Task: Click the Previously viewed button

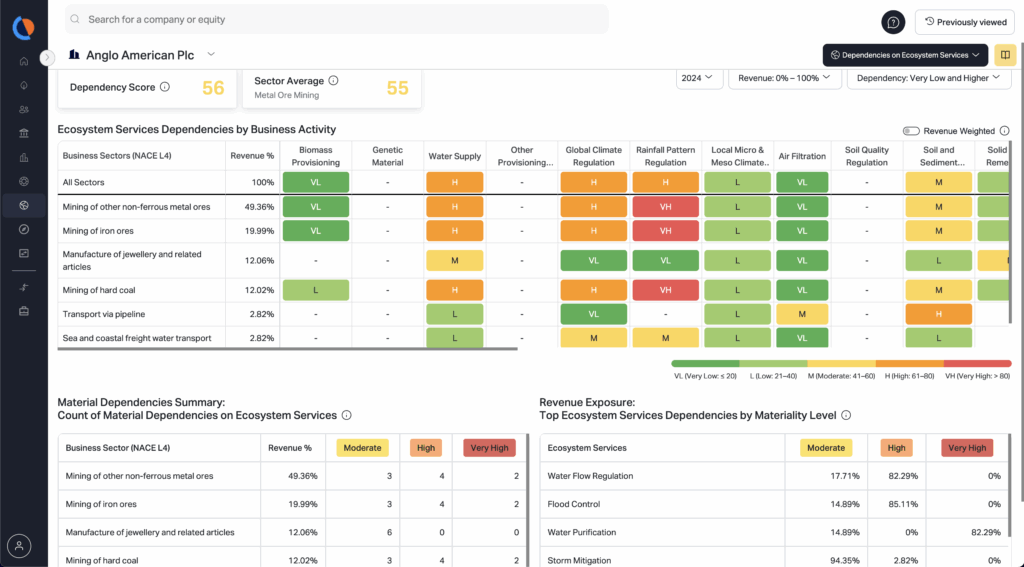Action: [964, 22]
